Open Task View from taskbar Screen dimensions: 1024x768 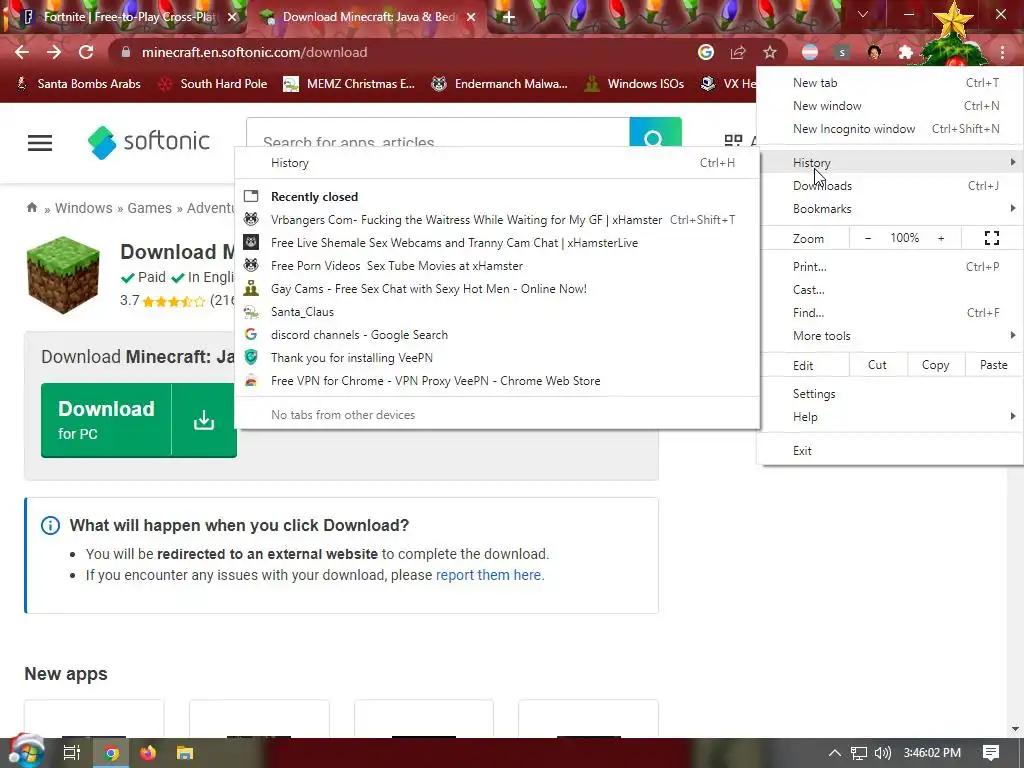[72, 753]
